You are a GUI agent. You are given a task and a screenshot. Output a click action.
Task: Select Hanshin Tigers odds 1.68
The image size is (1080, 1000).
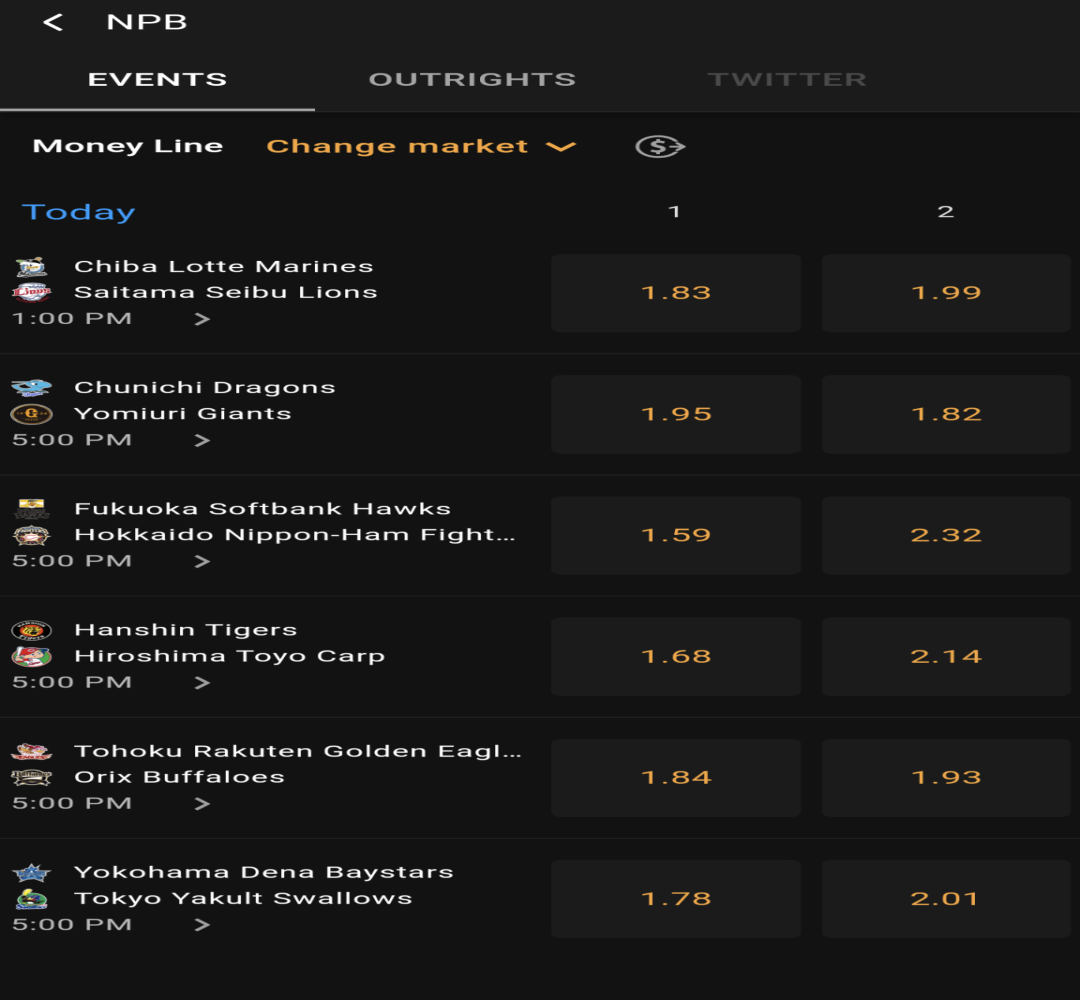coord(676,657)
